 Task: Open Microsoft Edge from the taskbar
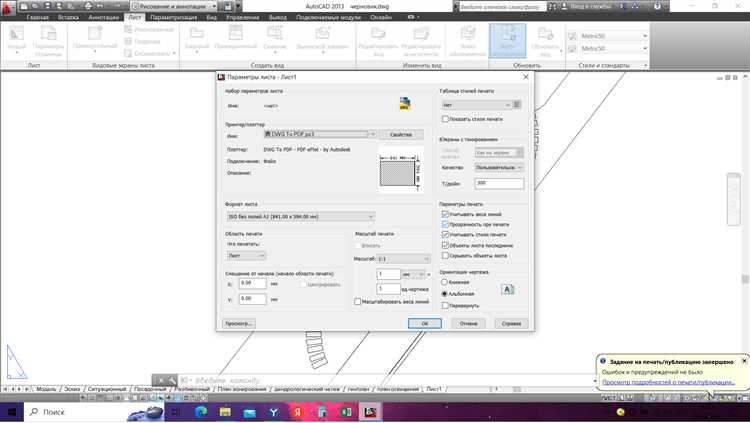click(201, 412)
